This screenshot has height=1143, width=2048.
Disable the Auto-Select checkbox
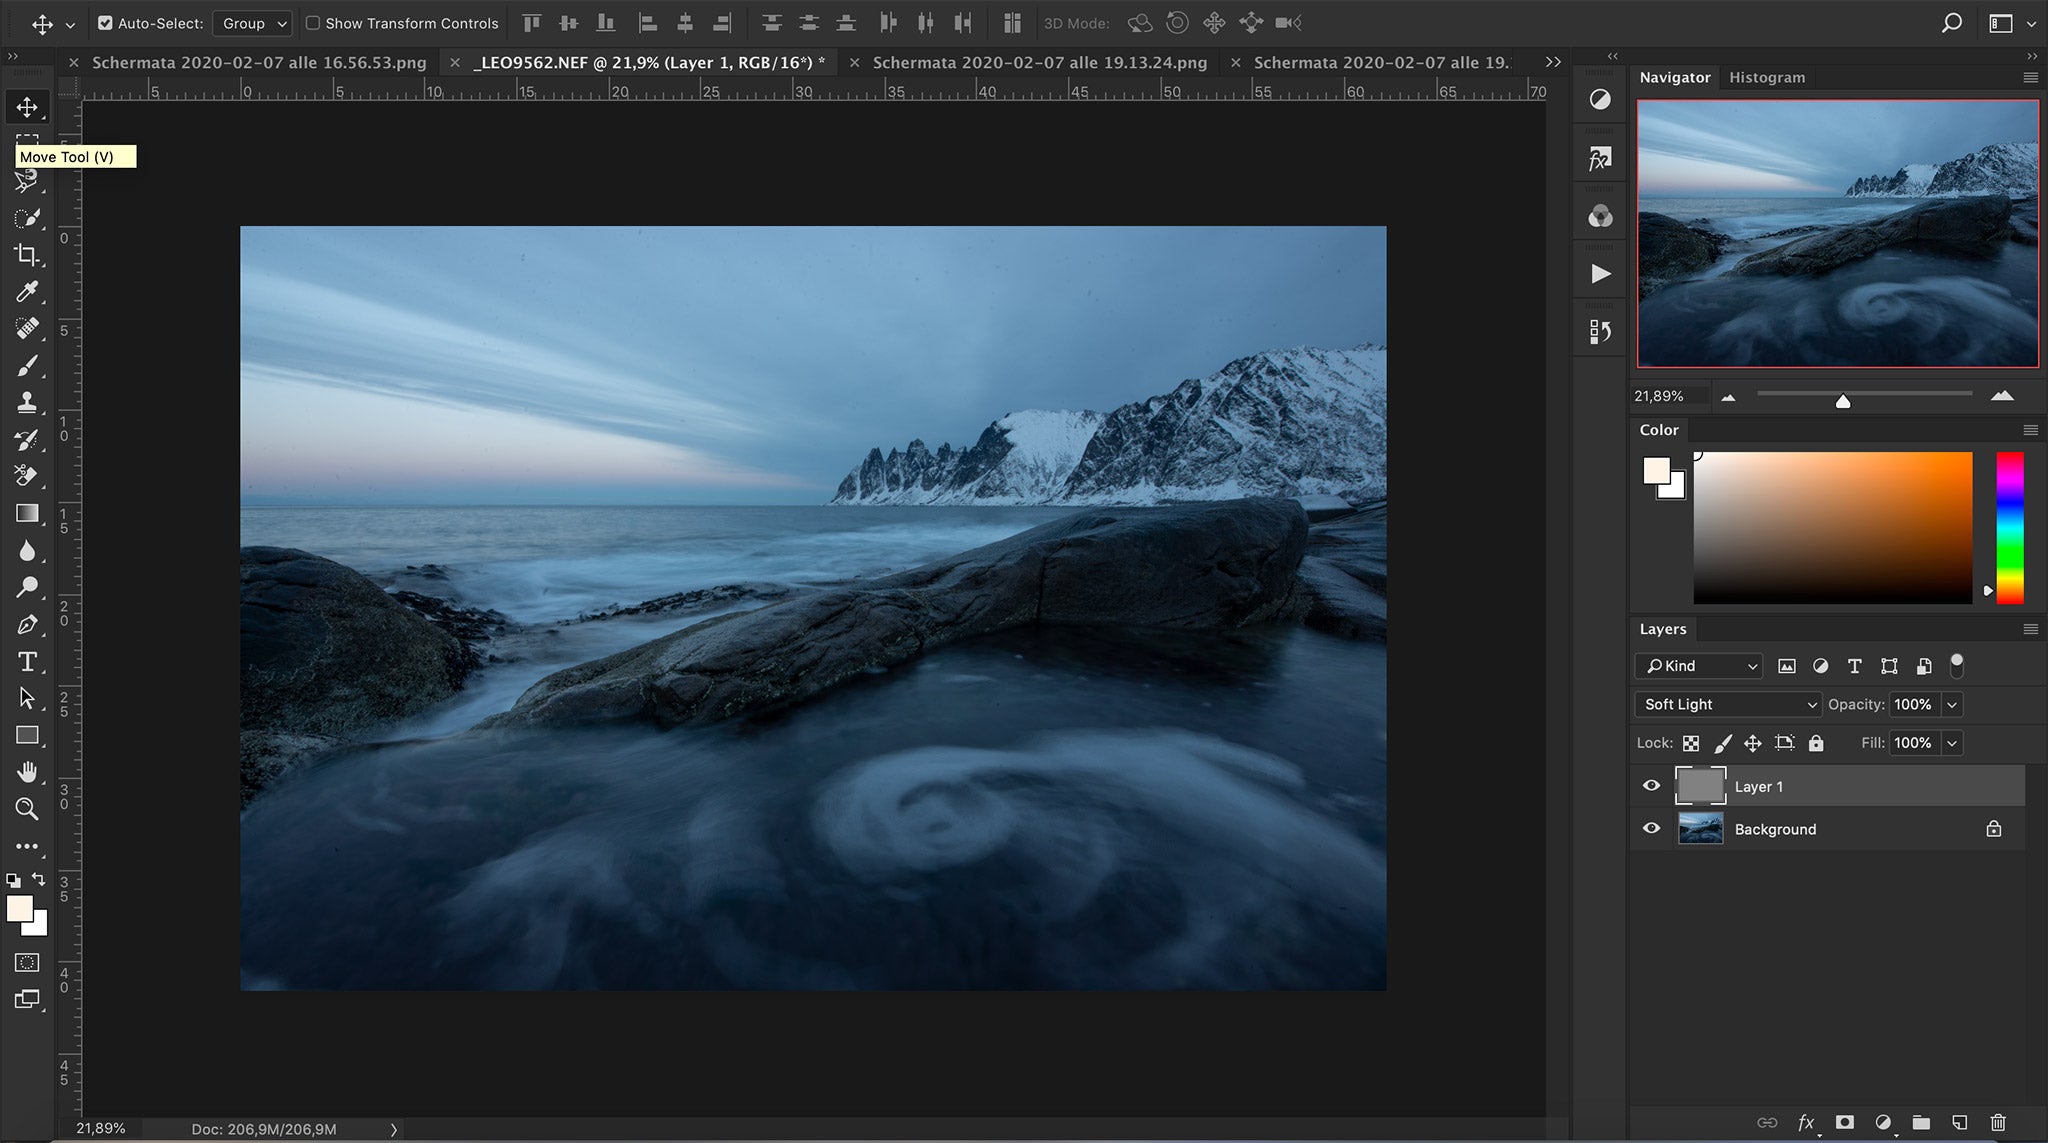pos(106,22)
